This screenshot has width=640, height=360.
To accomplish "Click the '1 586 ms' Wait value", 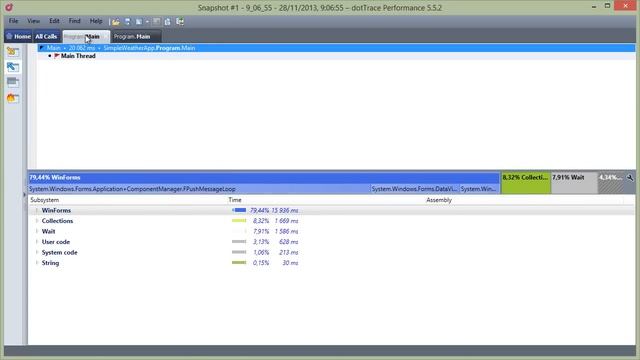I will pyautogui.click(x=287, y=231).
